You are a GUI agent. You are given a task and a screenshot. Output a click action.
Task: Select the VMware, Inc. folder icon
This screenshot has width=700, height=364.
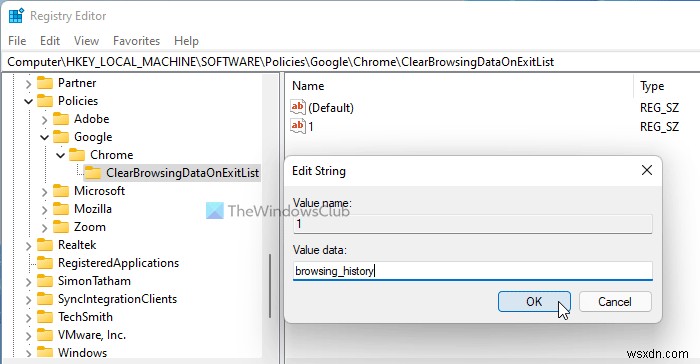point(45,335)
